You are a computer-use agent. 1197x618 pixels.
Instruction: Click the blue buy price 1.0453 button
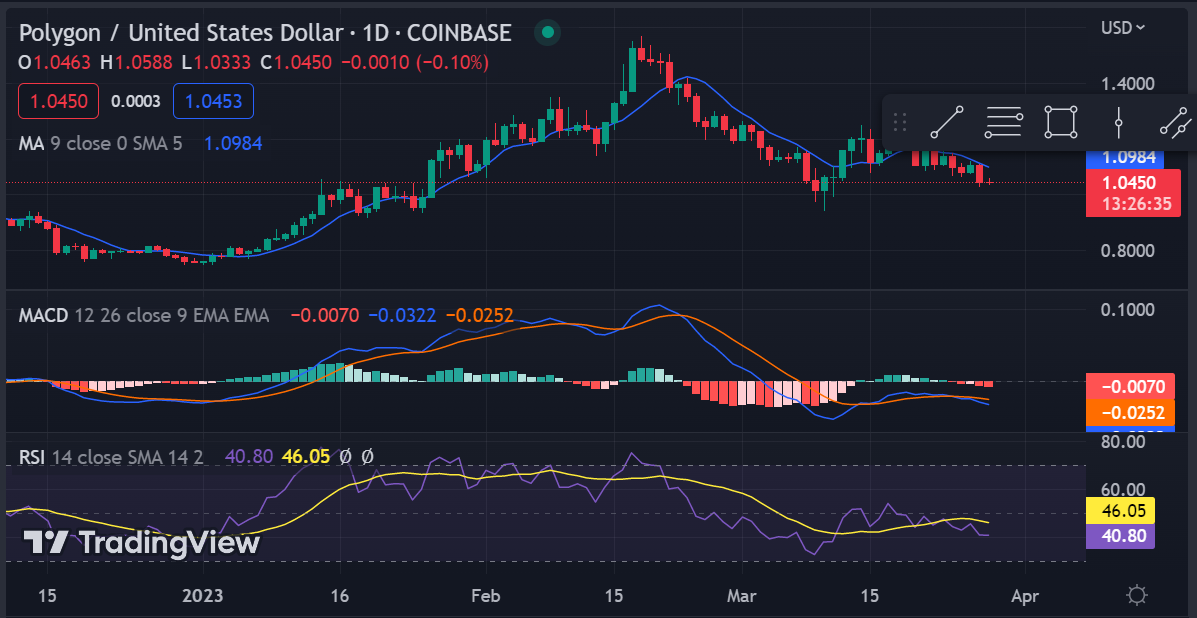point(213,101)
